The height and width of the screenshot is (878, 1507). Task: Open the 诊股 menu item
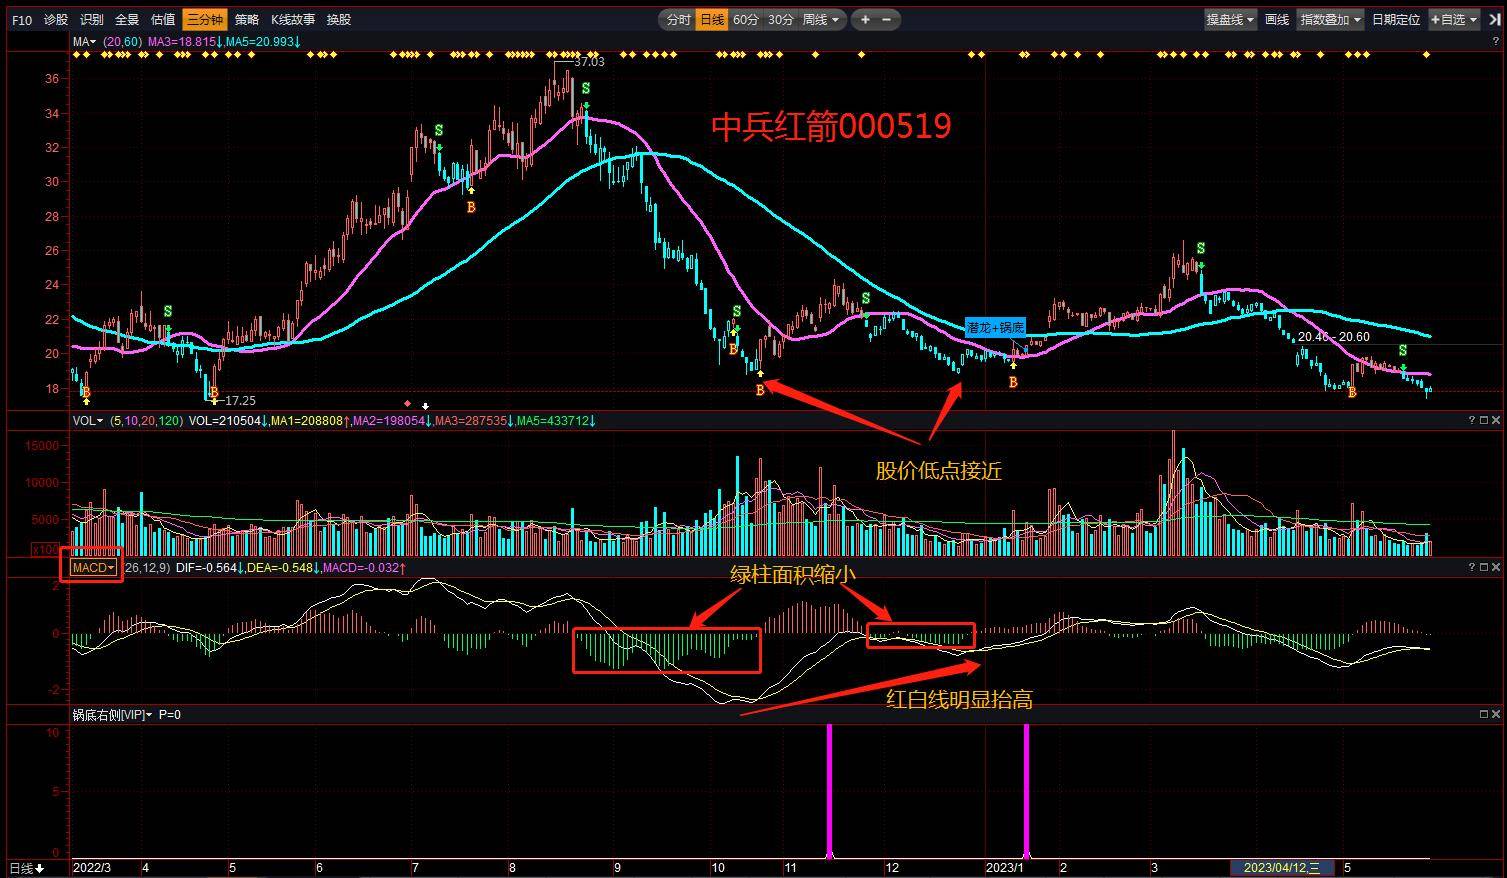pyautogui.click(x=56, y=19)
